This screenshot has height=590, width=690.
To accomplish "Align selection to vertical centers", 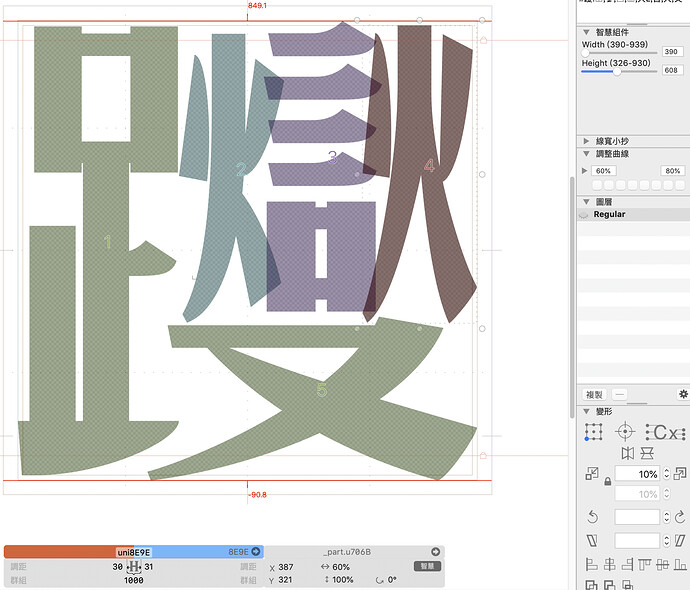I will click(662, 564).
